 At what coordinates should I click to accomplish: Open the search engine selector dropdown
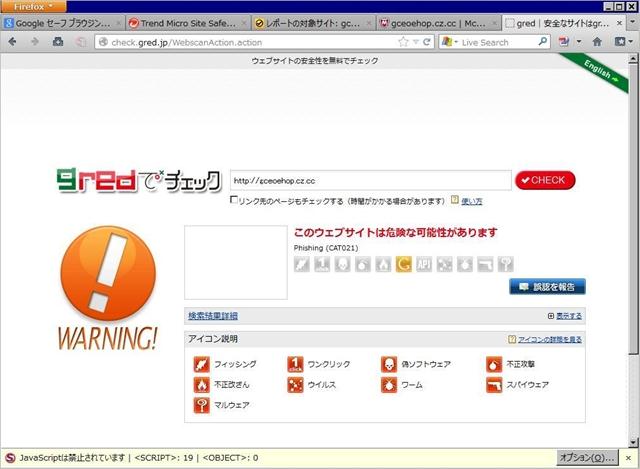pyautogui.click(x=450, y=42)
